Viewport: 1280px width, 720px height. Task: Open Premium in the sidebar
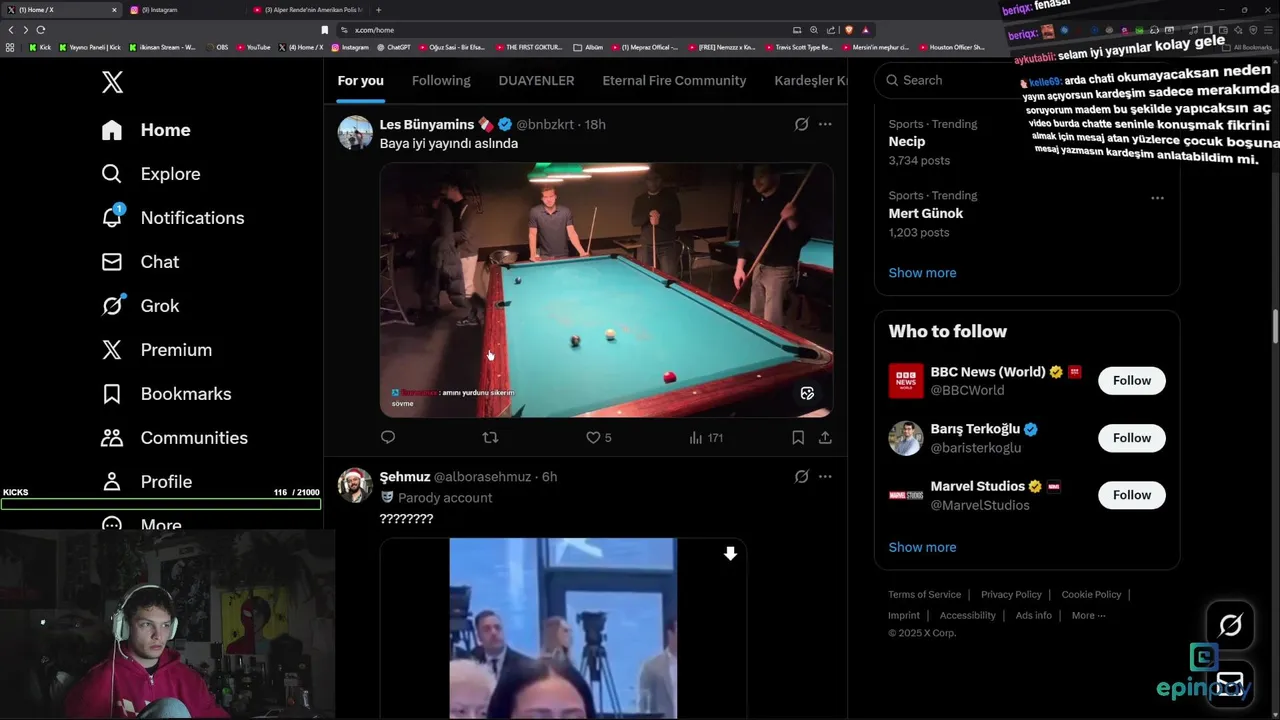pos(157,350)
